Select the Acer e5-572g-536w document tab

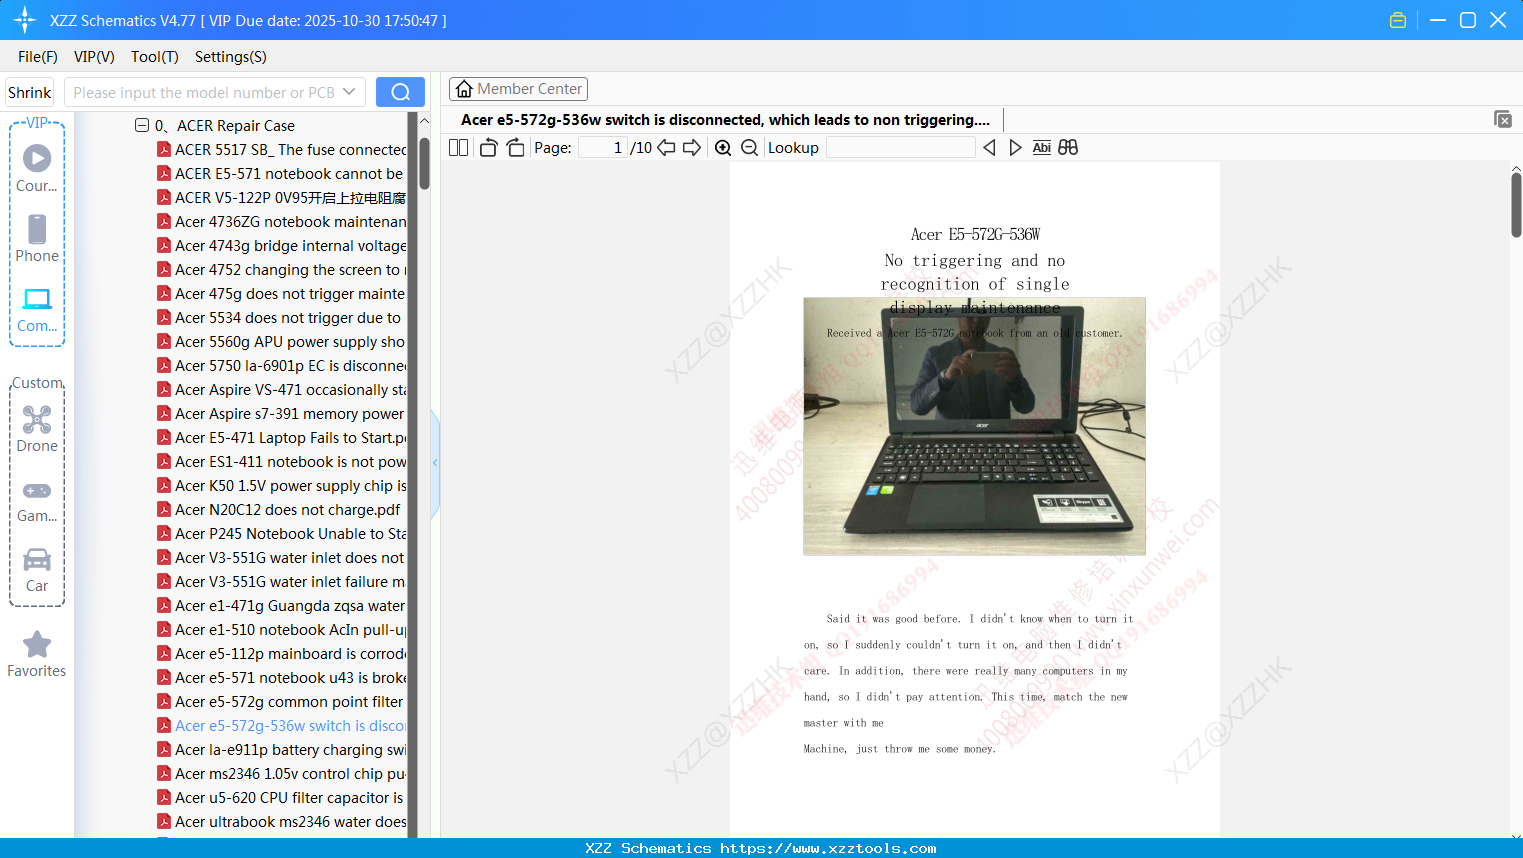point(725,120)
